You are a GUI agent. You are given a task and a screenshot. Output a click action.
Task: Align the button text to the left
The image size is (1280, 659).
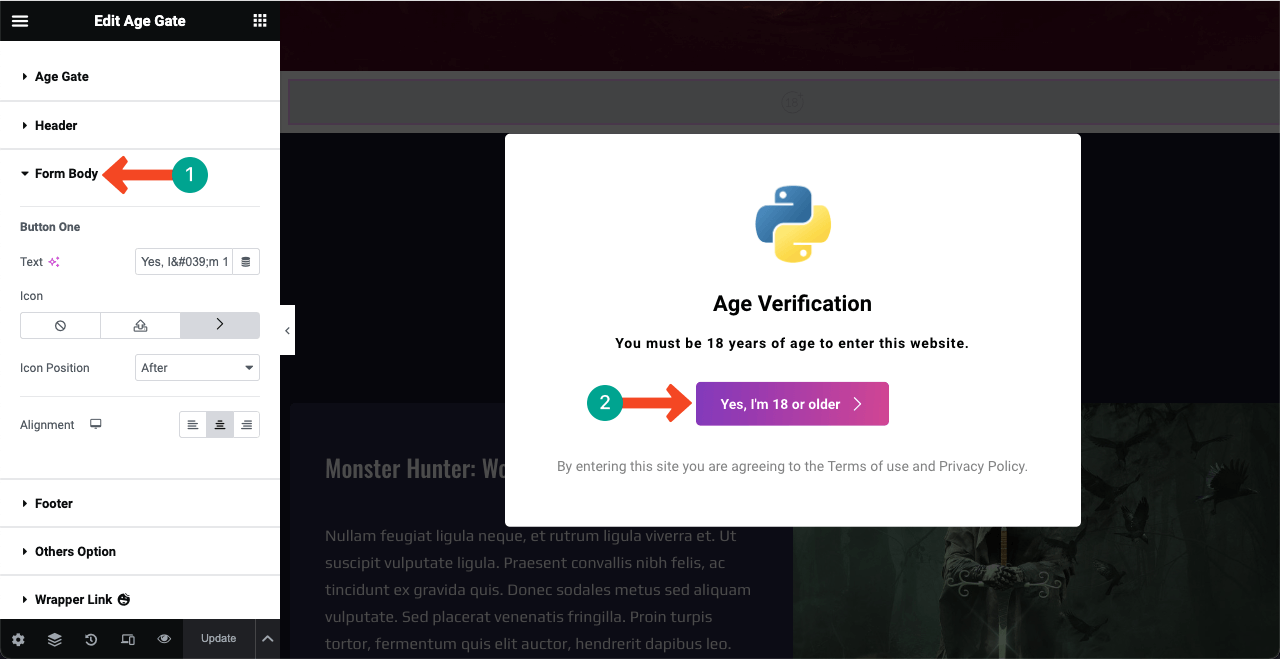click(x=193, y=424)
